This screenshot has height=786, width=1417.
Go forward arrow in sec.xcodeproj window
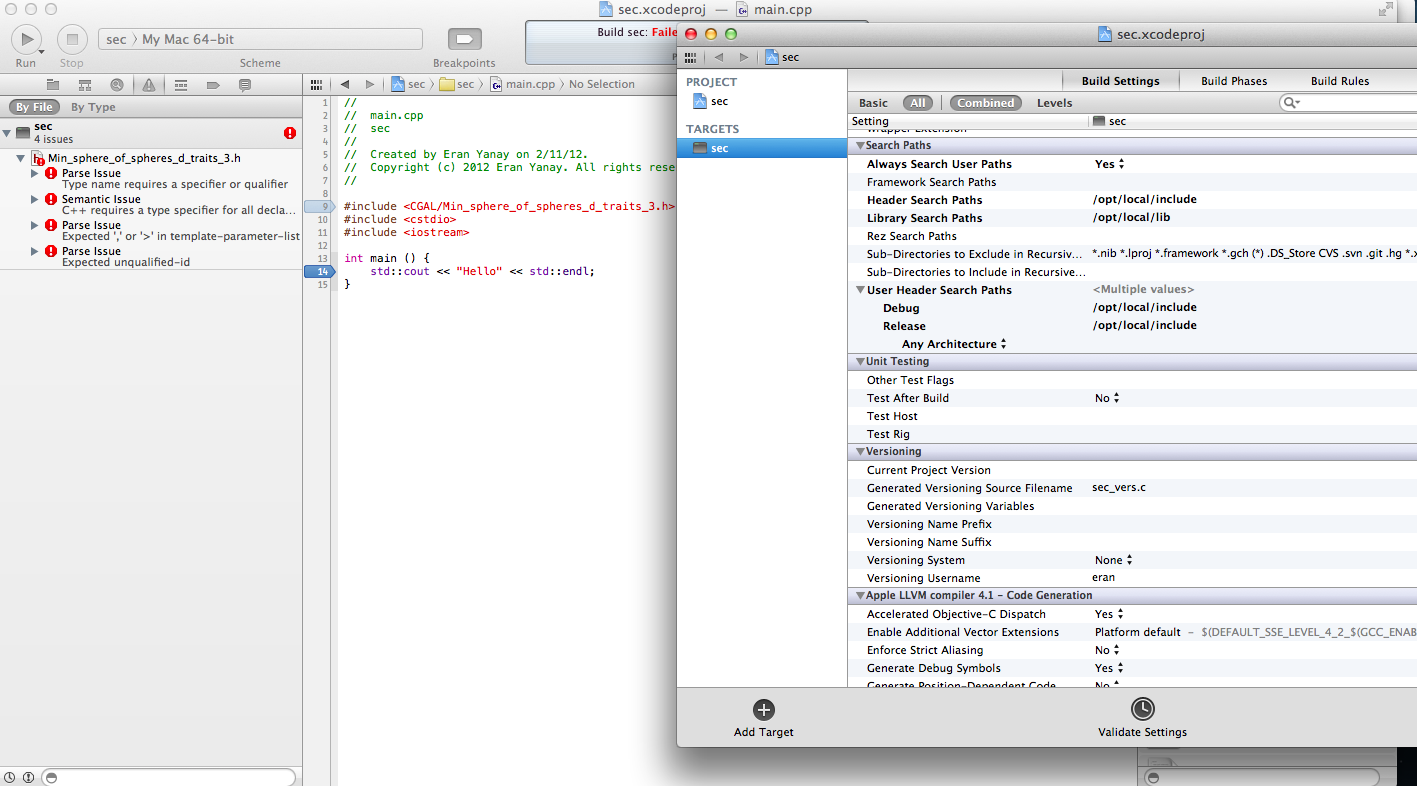pos(743,57)
